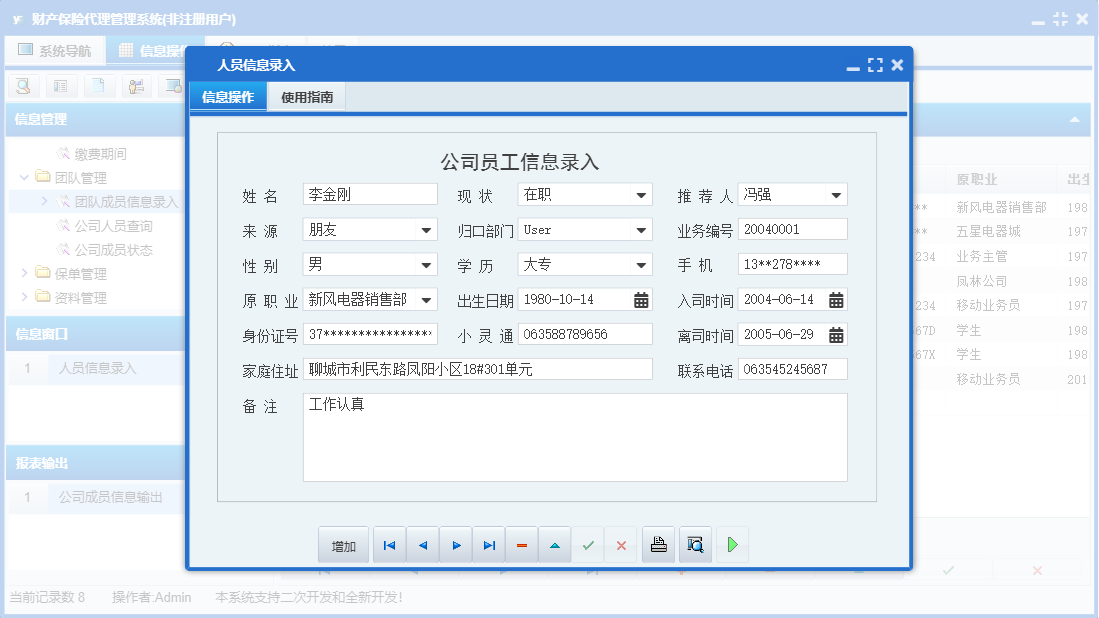
Task: Run the green execute arrow icon
Action: (732, 544)
